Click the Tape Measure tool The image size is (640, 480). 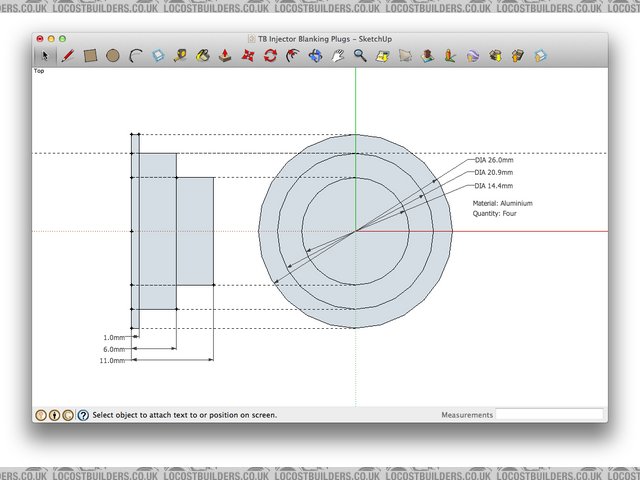pyautogui.click(x=180, y=56)
